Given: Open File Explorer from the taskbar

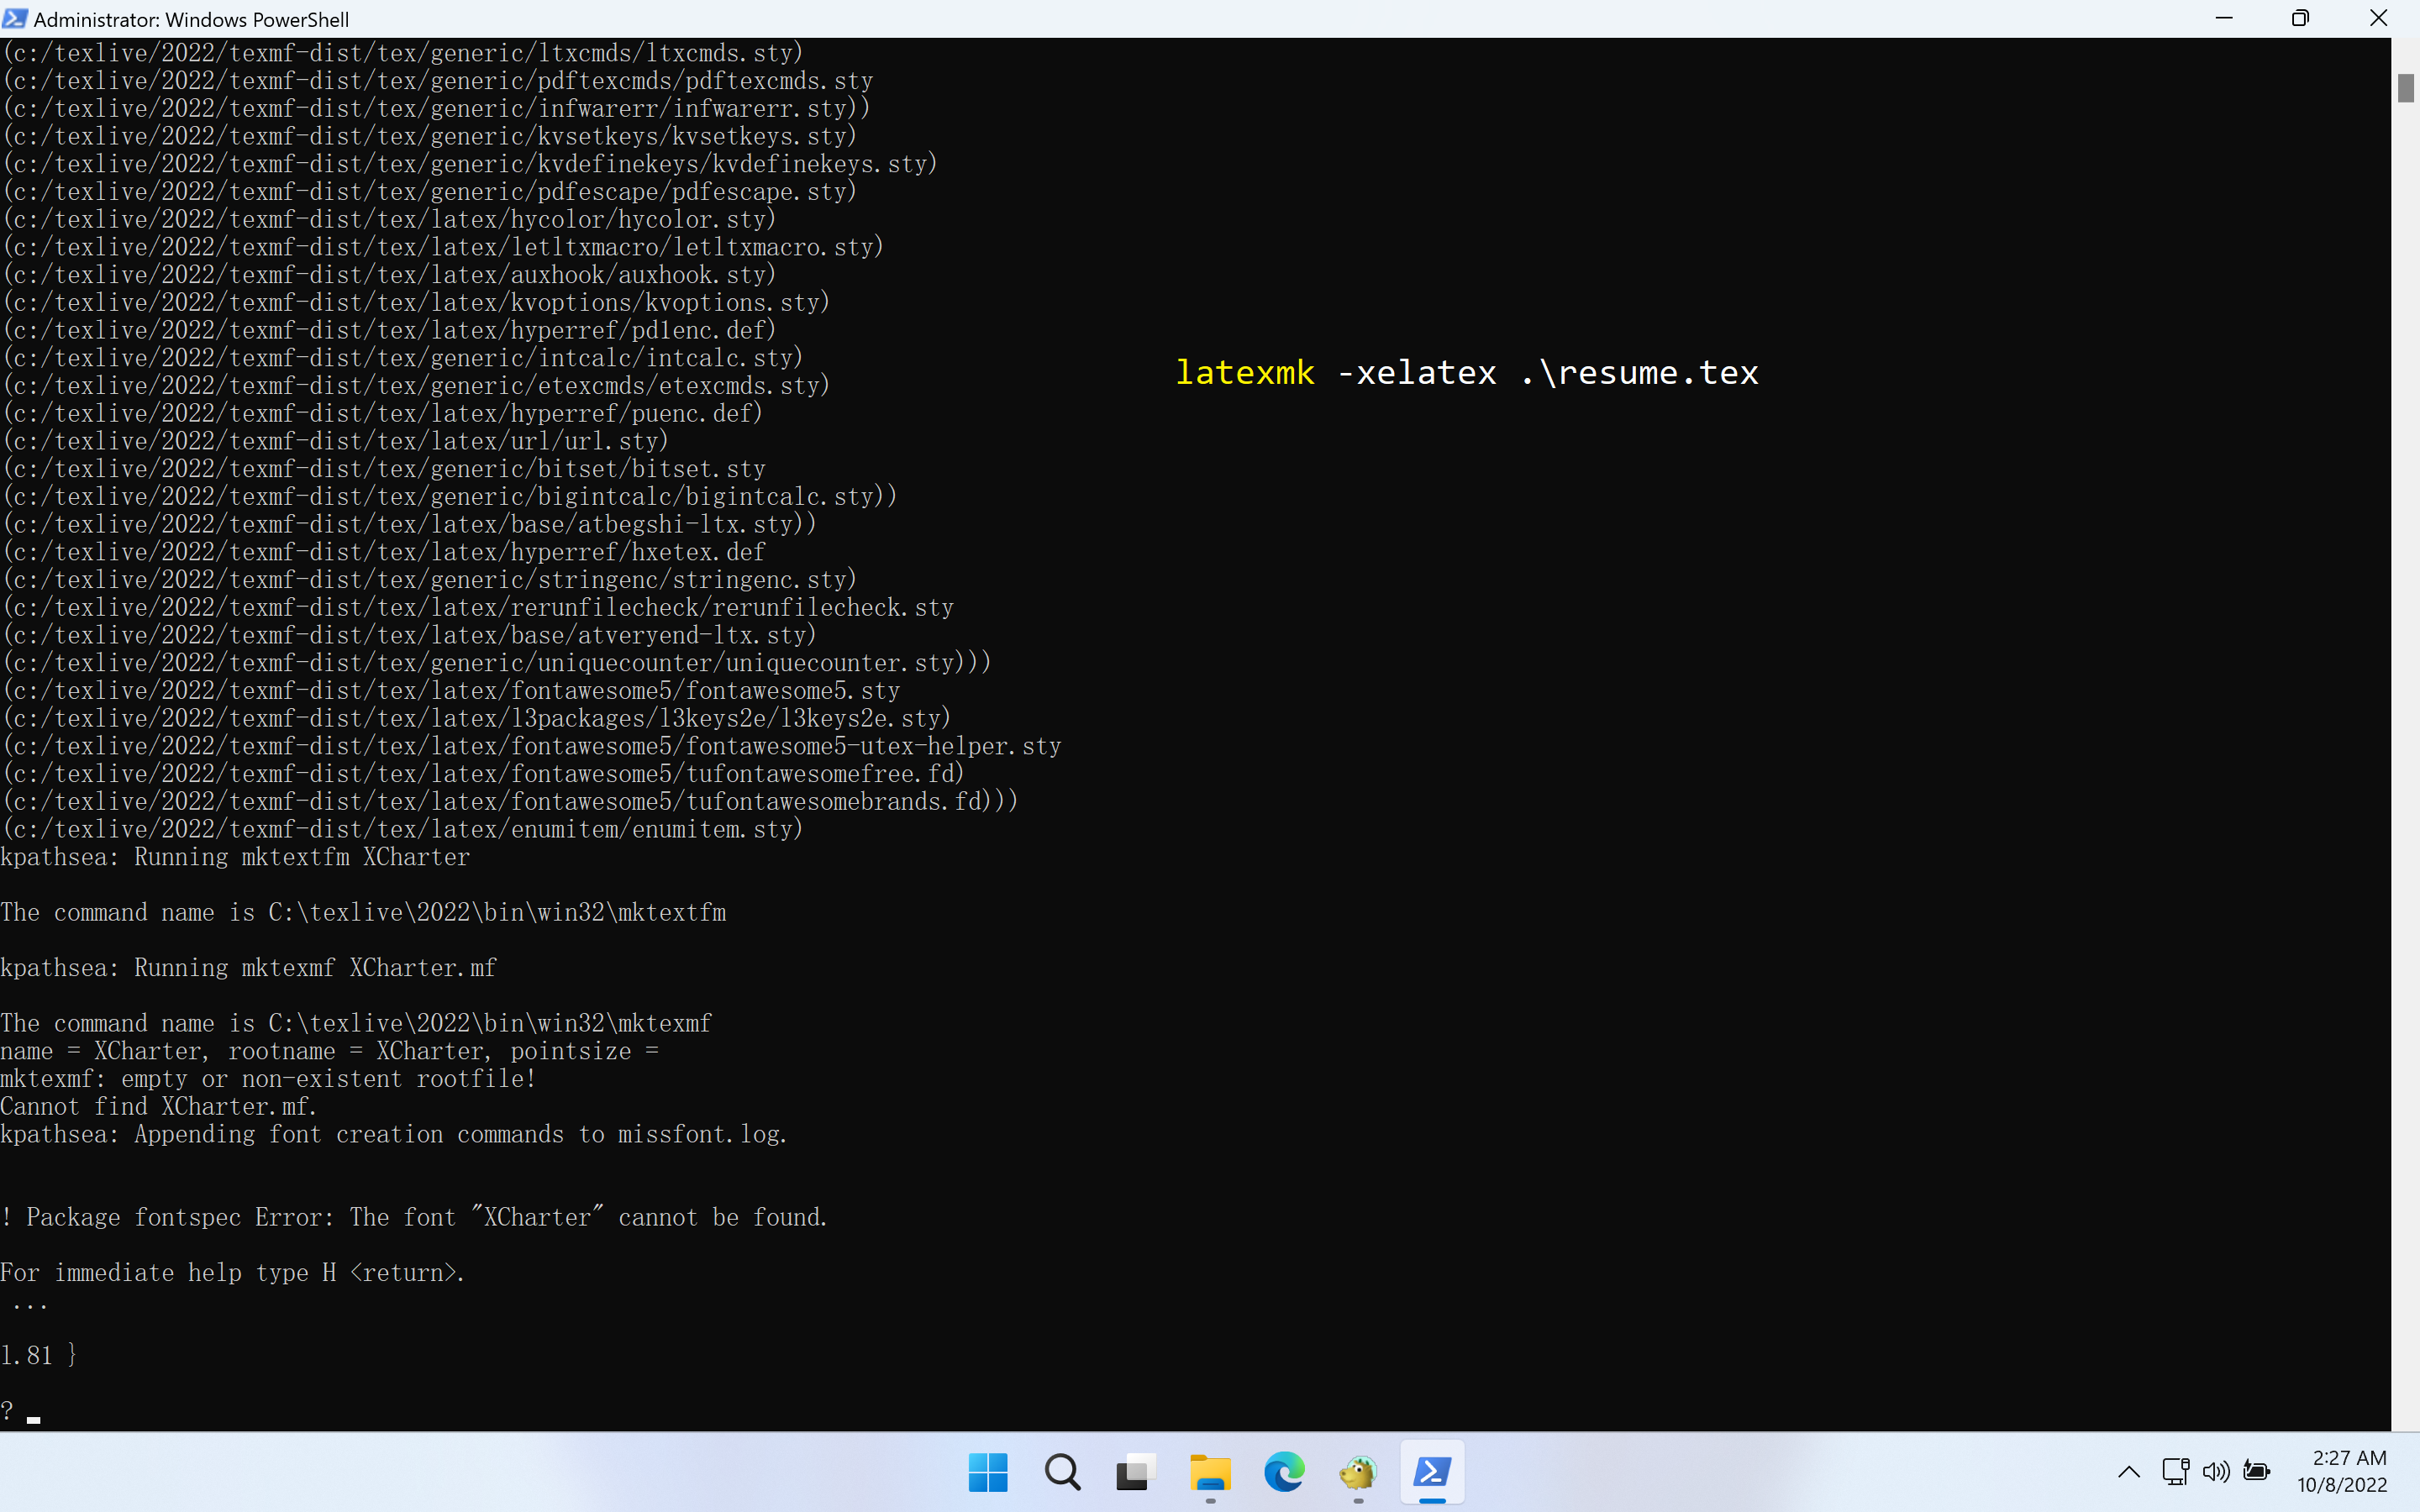Looking at the screenshot, I should [1210, 1472].
